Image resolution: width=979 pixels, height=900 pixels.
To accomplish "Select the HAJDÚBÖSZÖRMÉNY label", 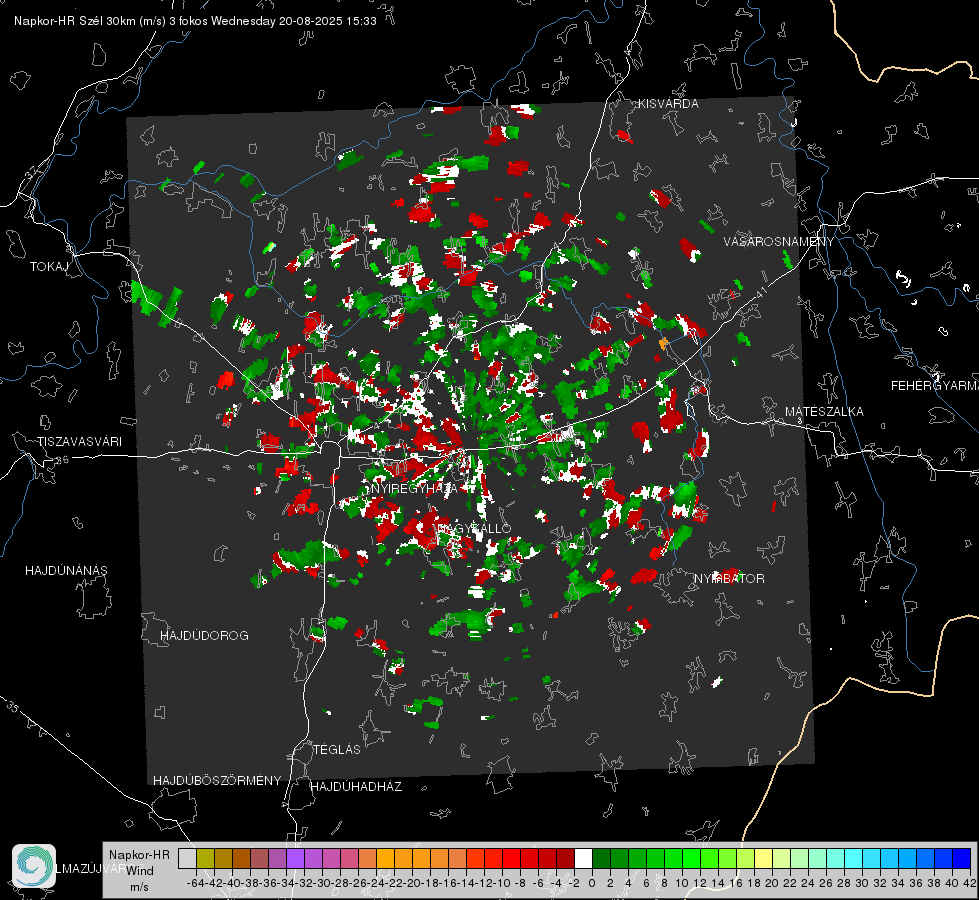I will 217,780.
